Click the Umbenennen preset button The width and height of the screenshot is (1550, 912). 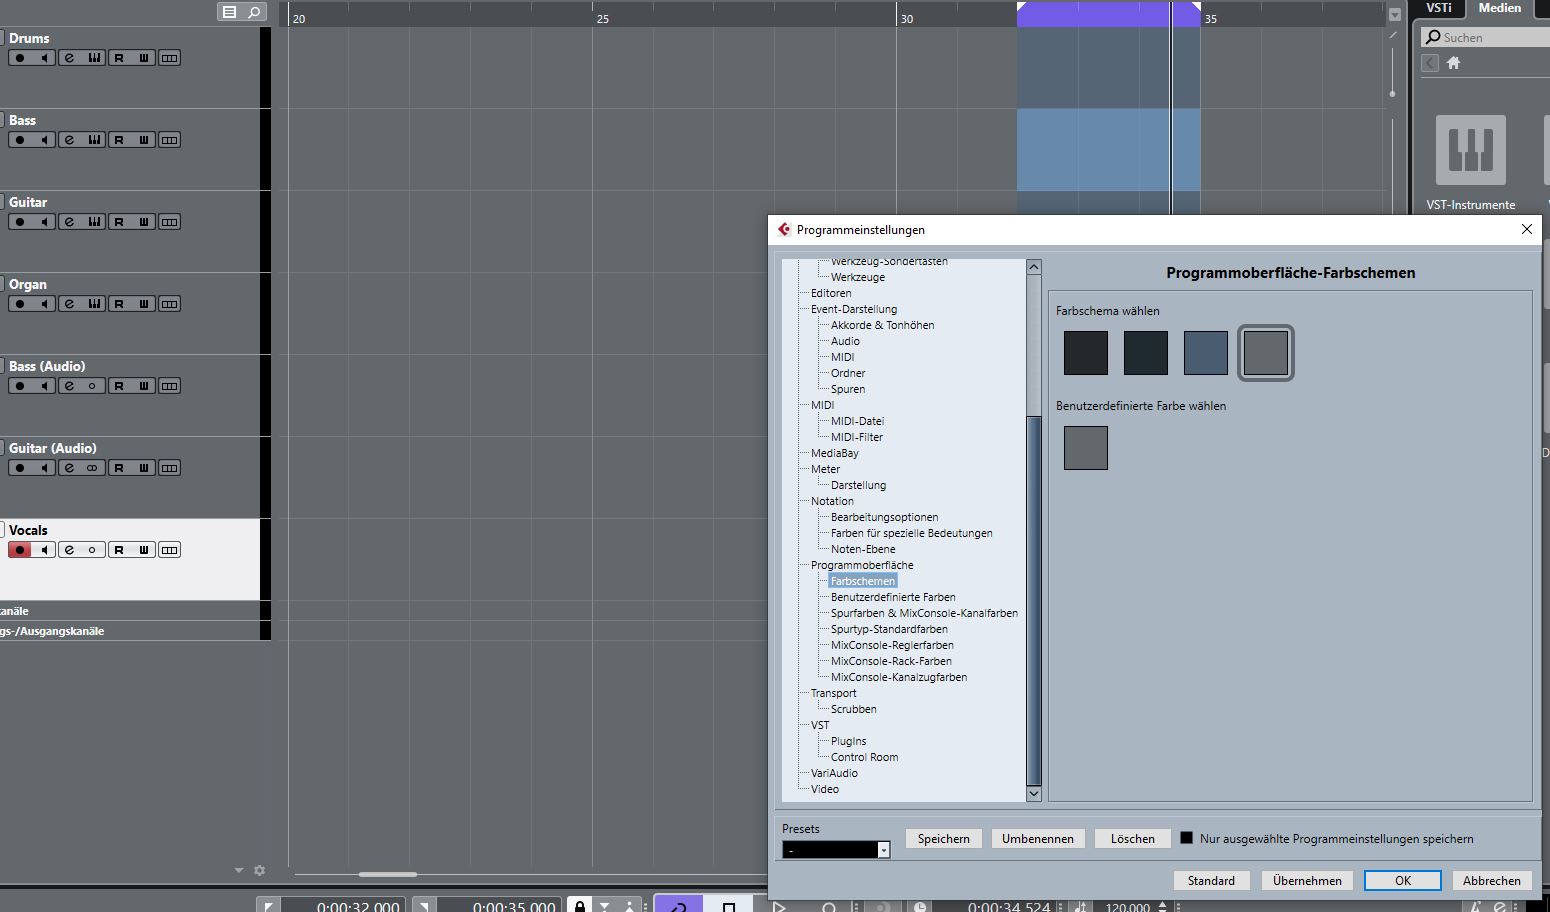pos(1038,839)
